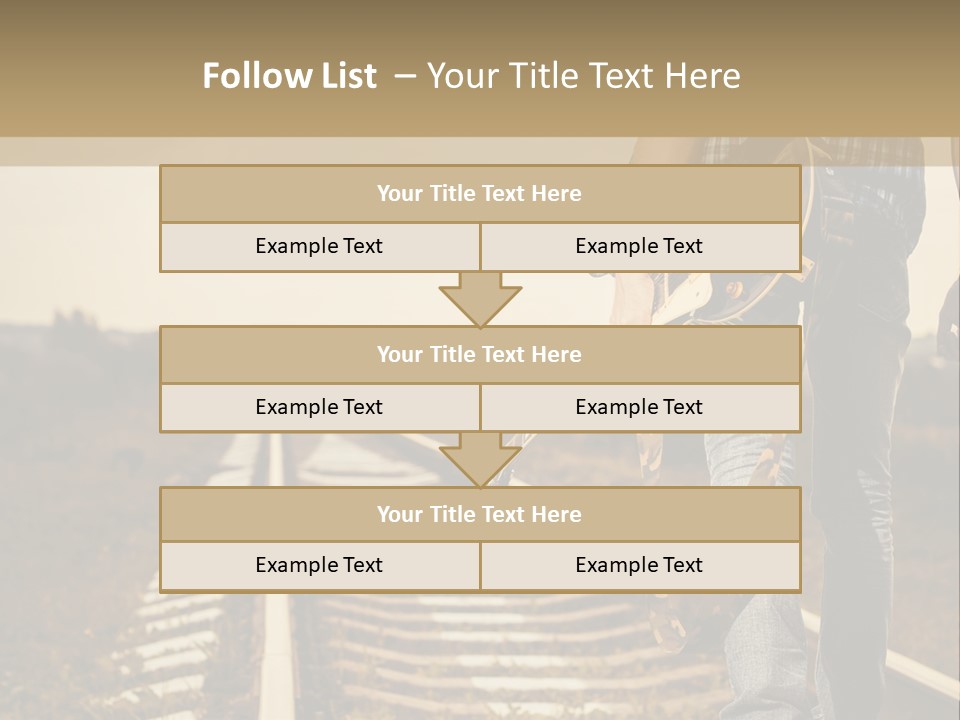This screenshot has height=720, width=960.
Task: Pick the left Example Text cell in second block
Action: click(319, 407)
